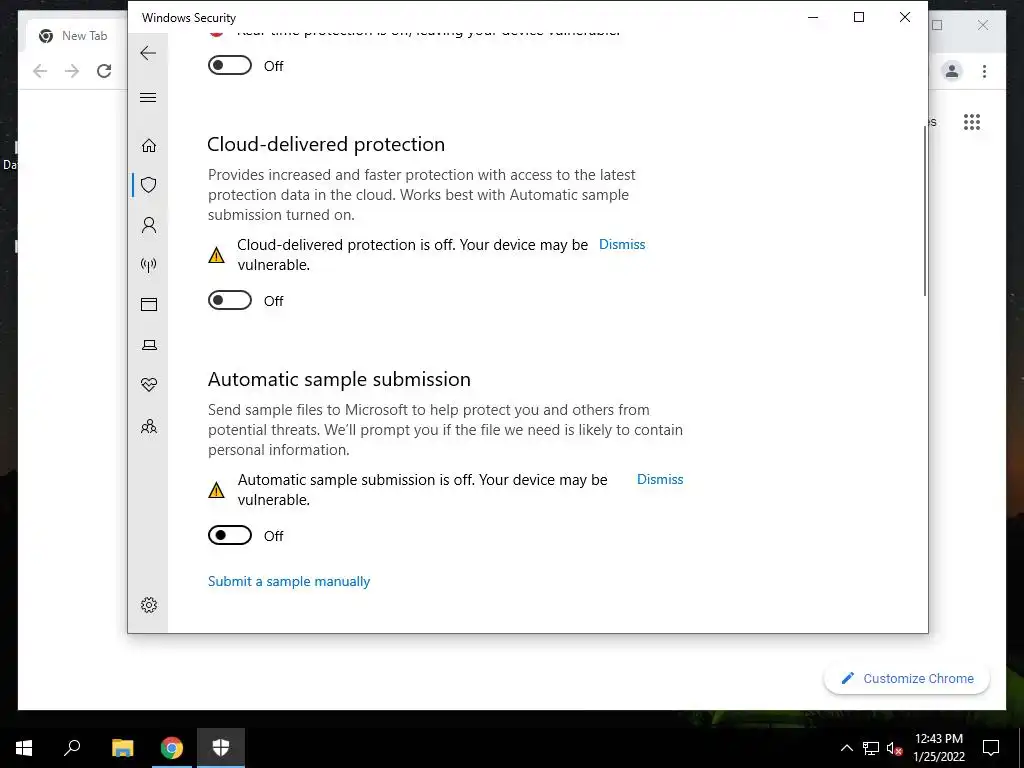Image resolution: width=1024 pixels, height=768 pixels.
Task: Open Device performance & health heart icon
Action: 149,385
